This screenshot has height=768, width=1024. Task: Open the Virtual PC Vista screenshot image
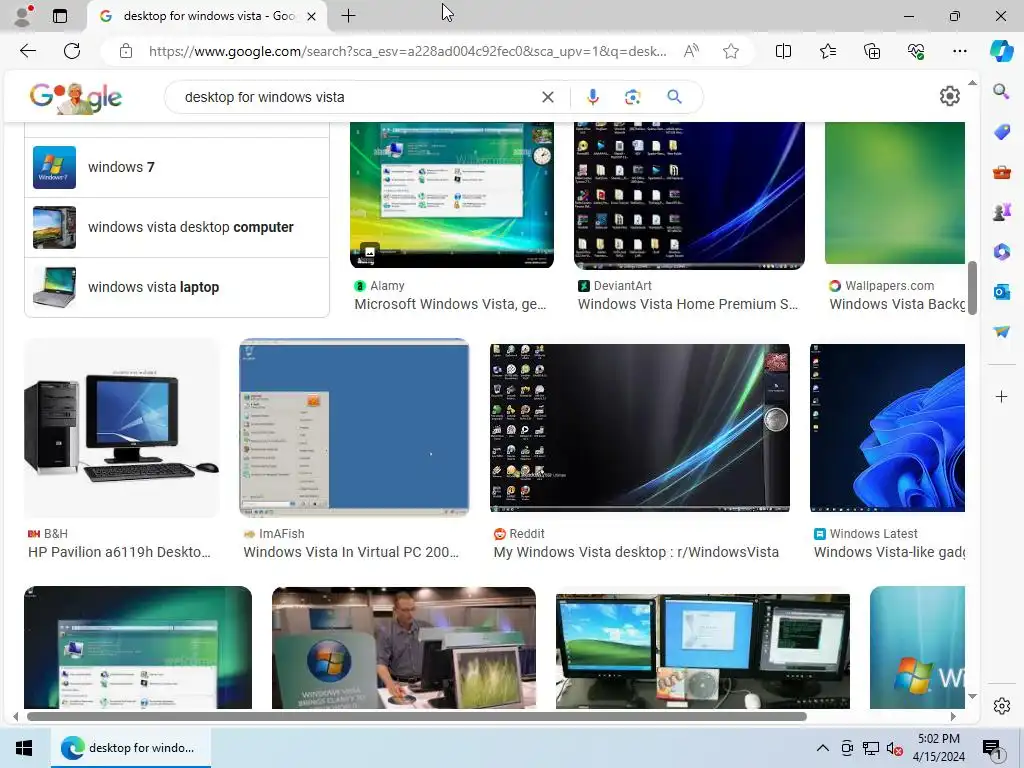[x=354, y=428]
